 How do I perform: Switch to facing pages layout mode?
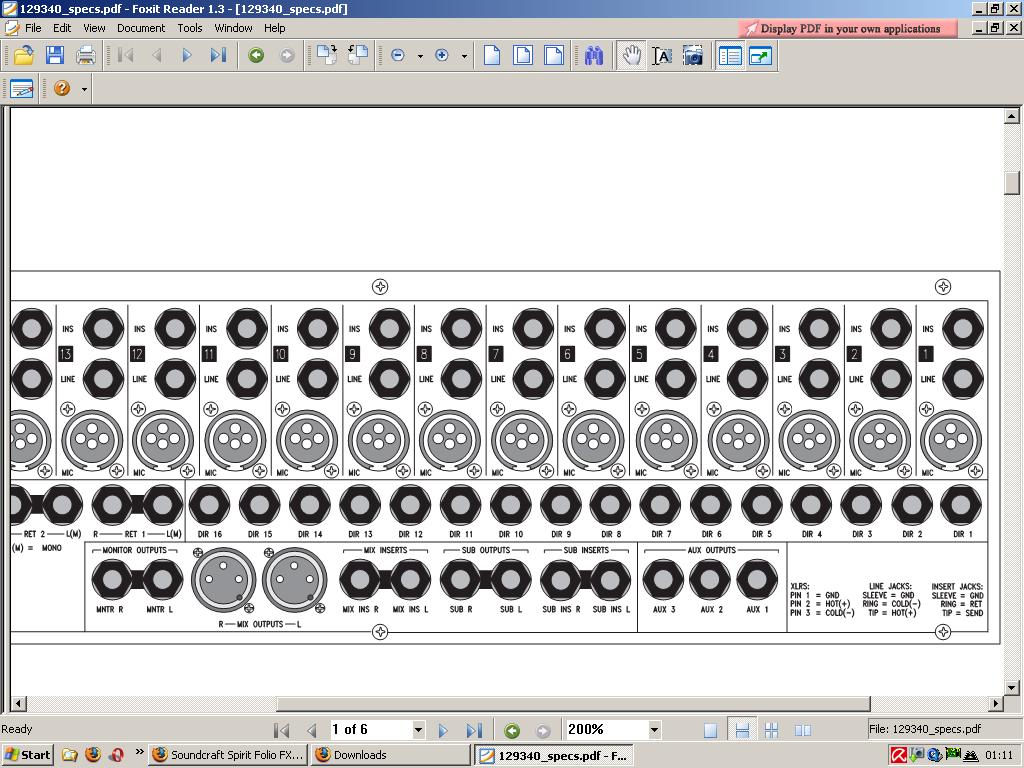tap(803, 730)
